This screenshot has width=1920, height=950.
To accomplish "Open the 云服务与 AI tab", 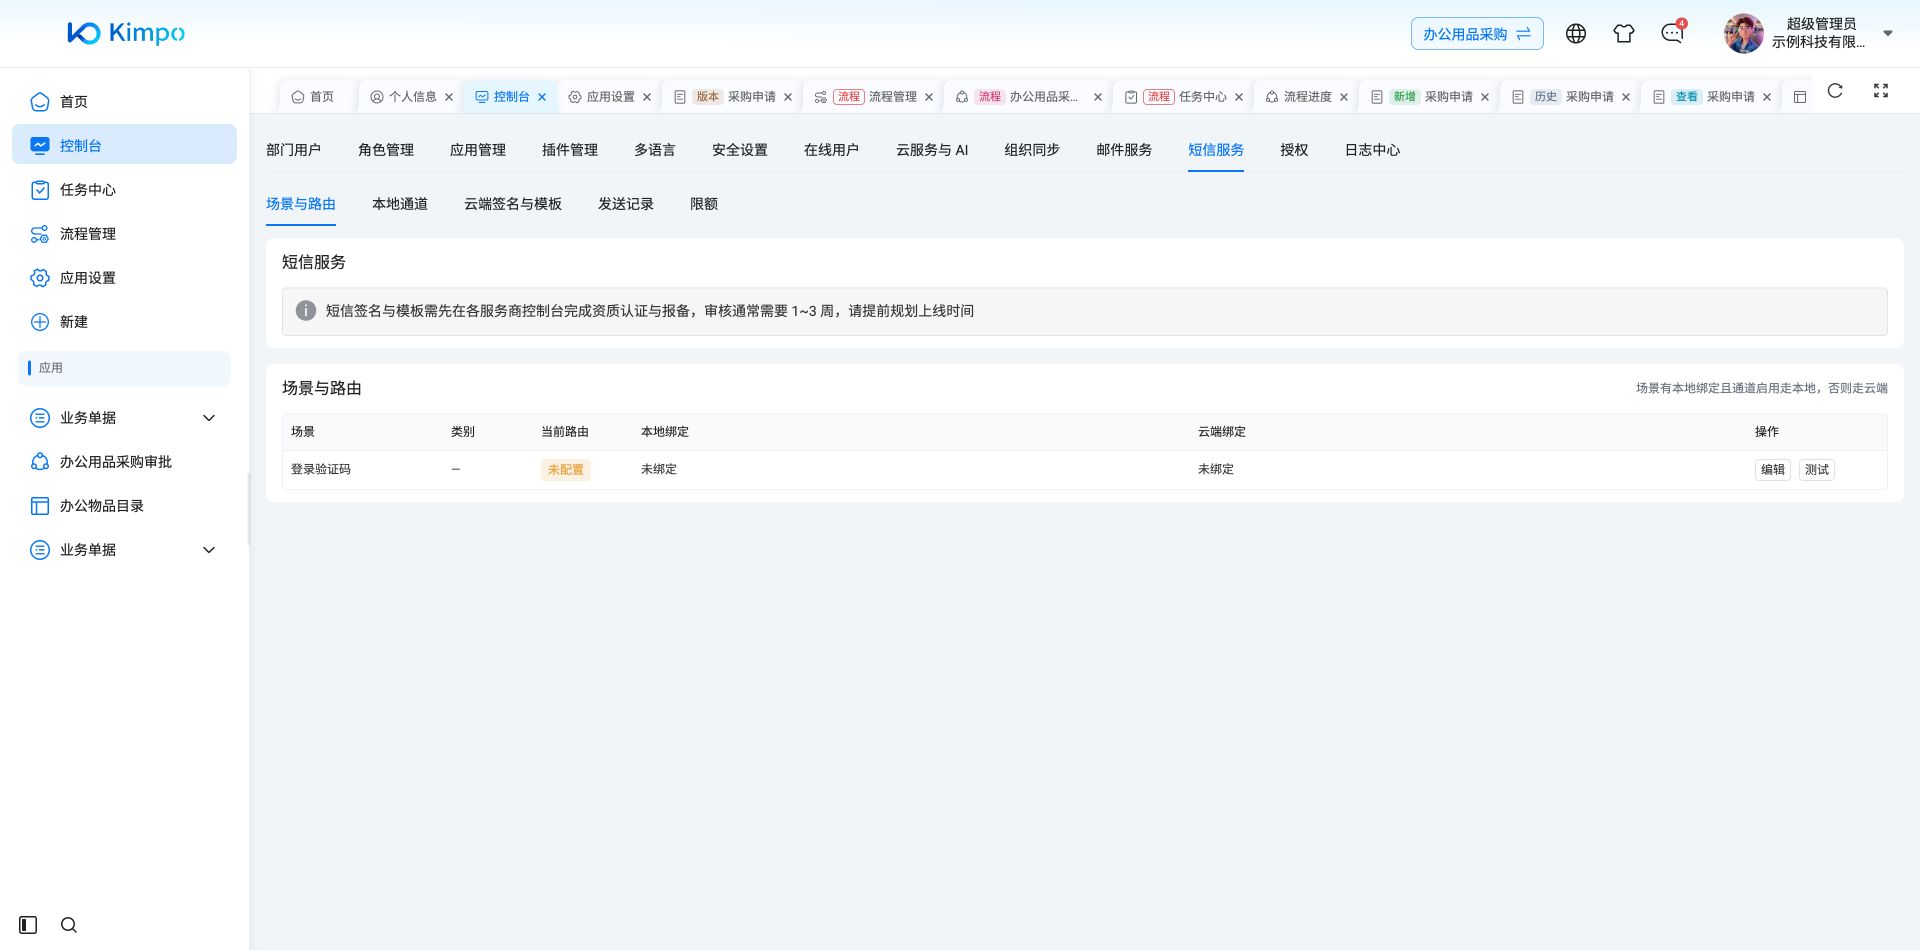I will pos(932,150).
